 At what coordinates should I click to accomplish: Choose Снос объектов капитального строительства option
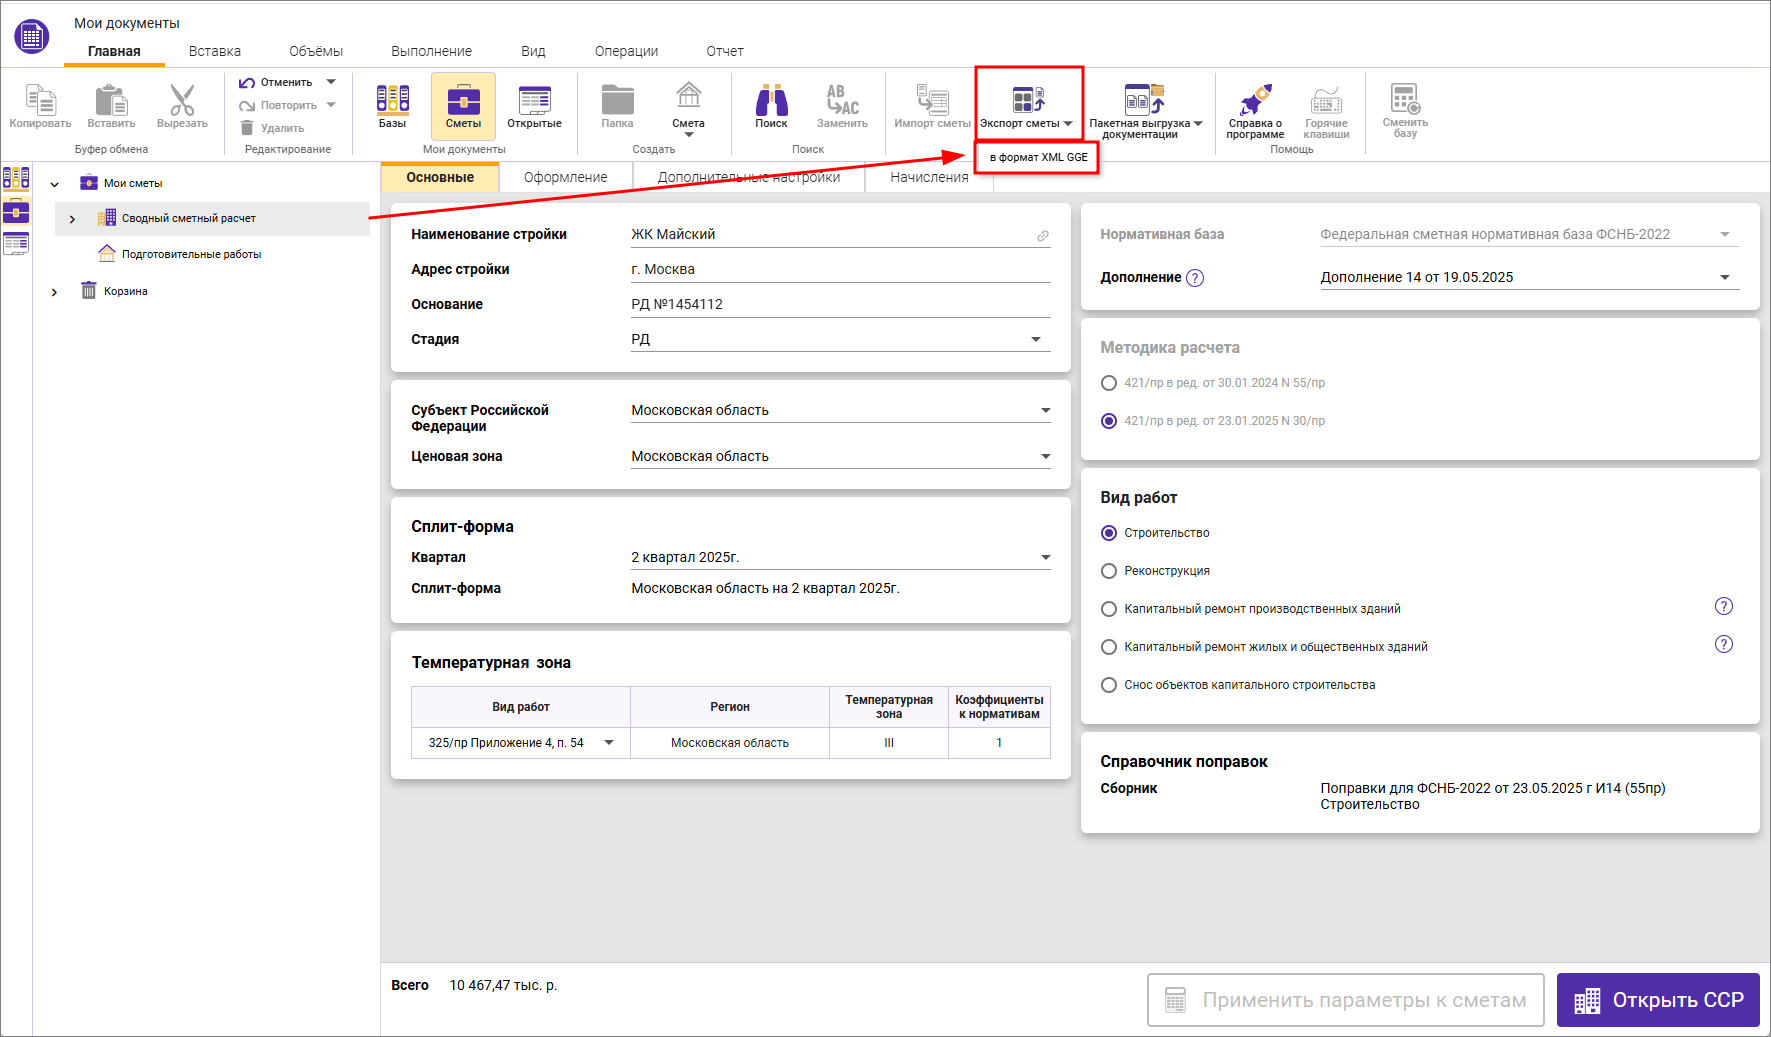coord(1109,685)
